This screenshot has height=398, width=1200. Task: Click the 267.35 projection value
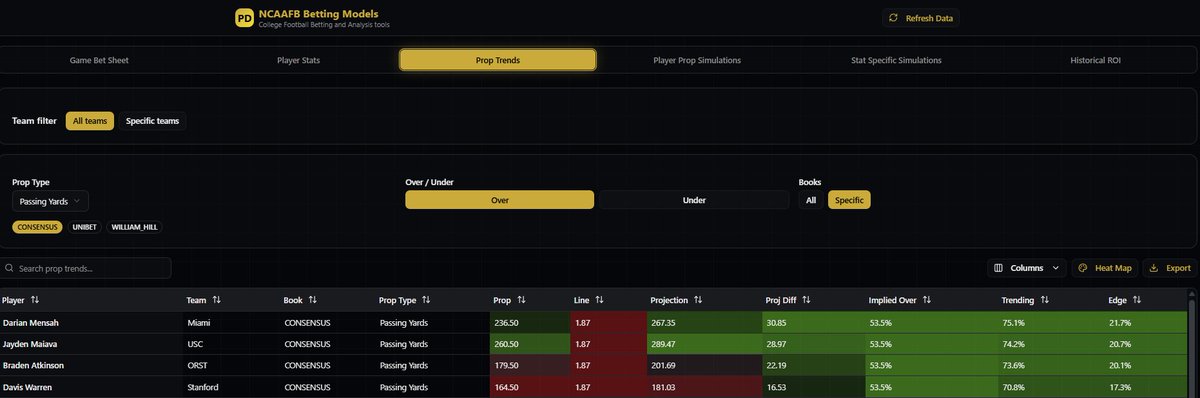(664, 323)
